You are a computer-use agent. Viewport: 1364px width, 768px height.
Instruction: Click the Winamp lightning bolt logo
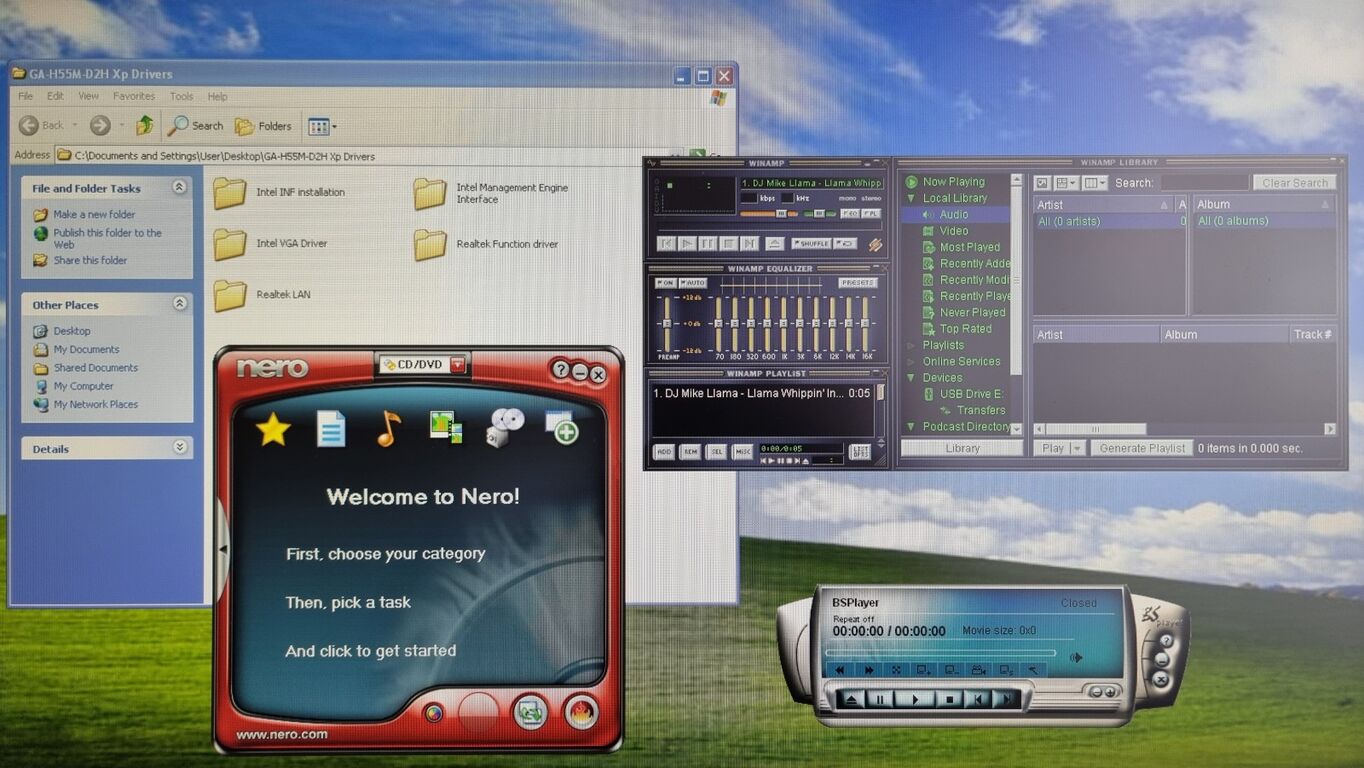click(x=875, y=244)
